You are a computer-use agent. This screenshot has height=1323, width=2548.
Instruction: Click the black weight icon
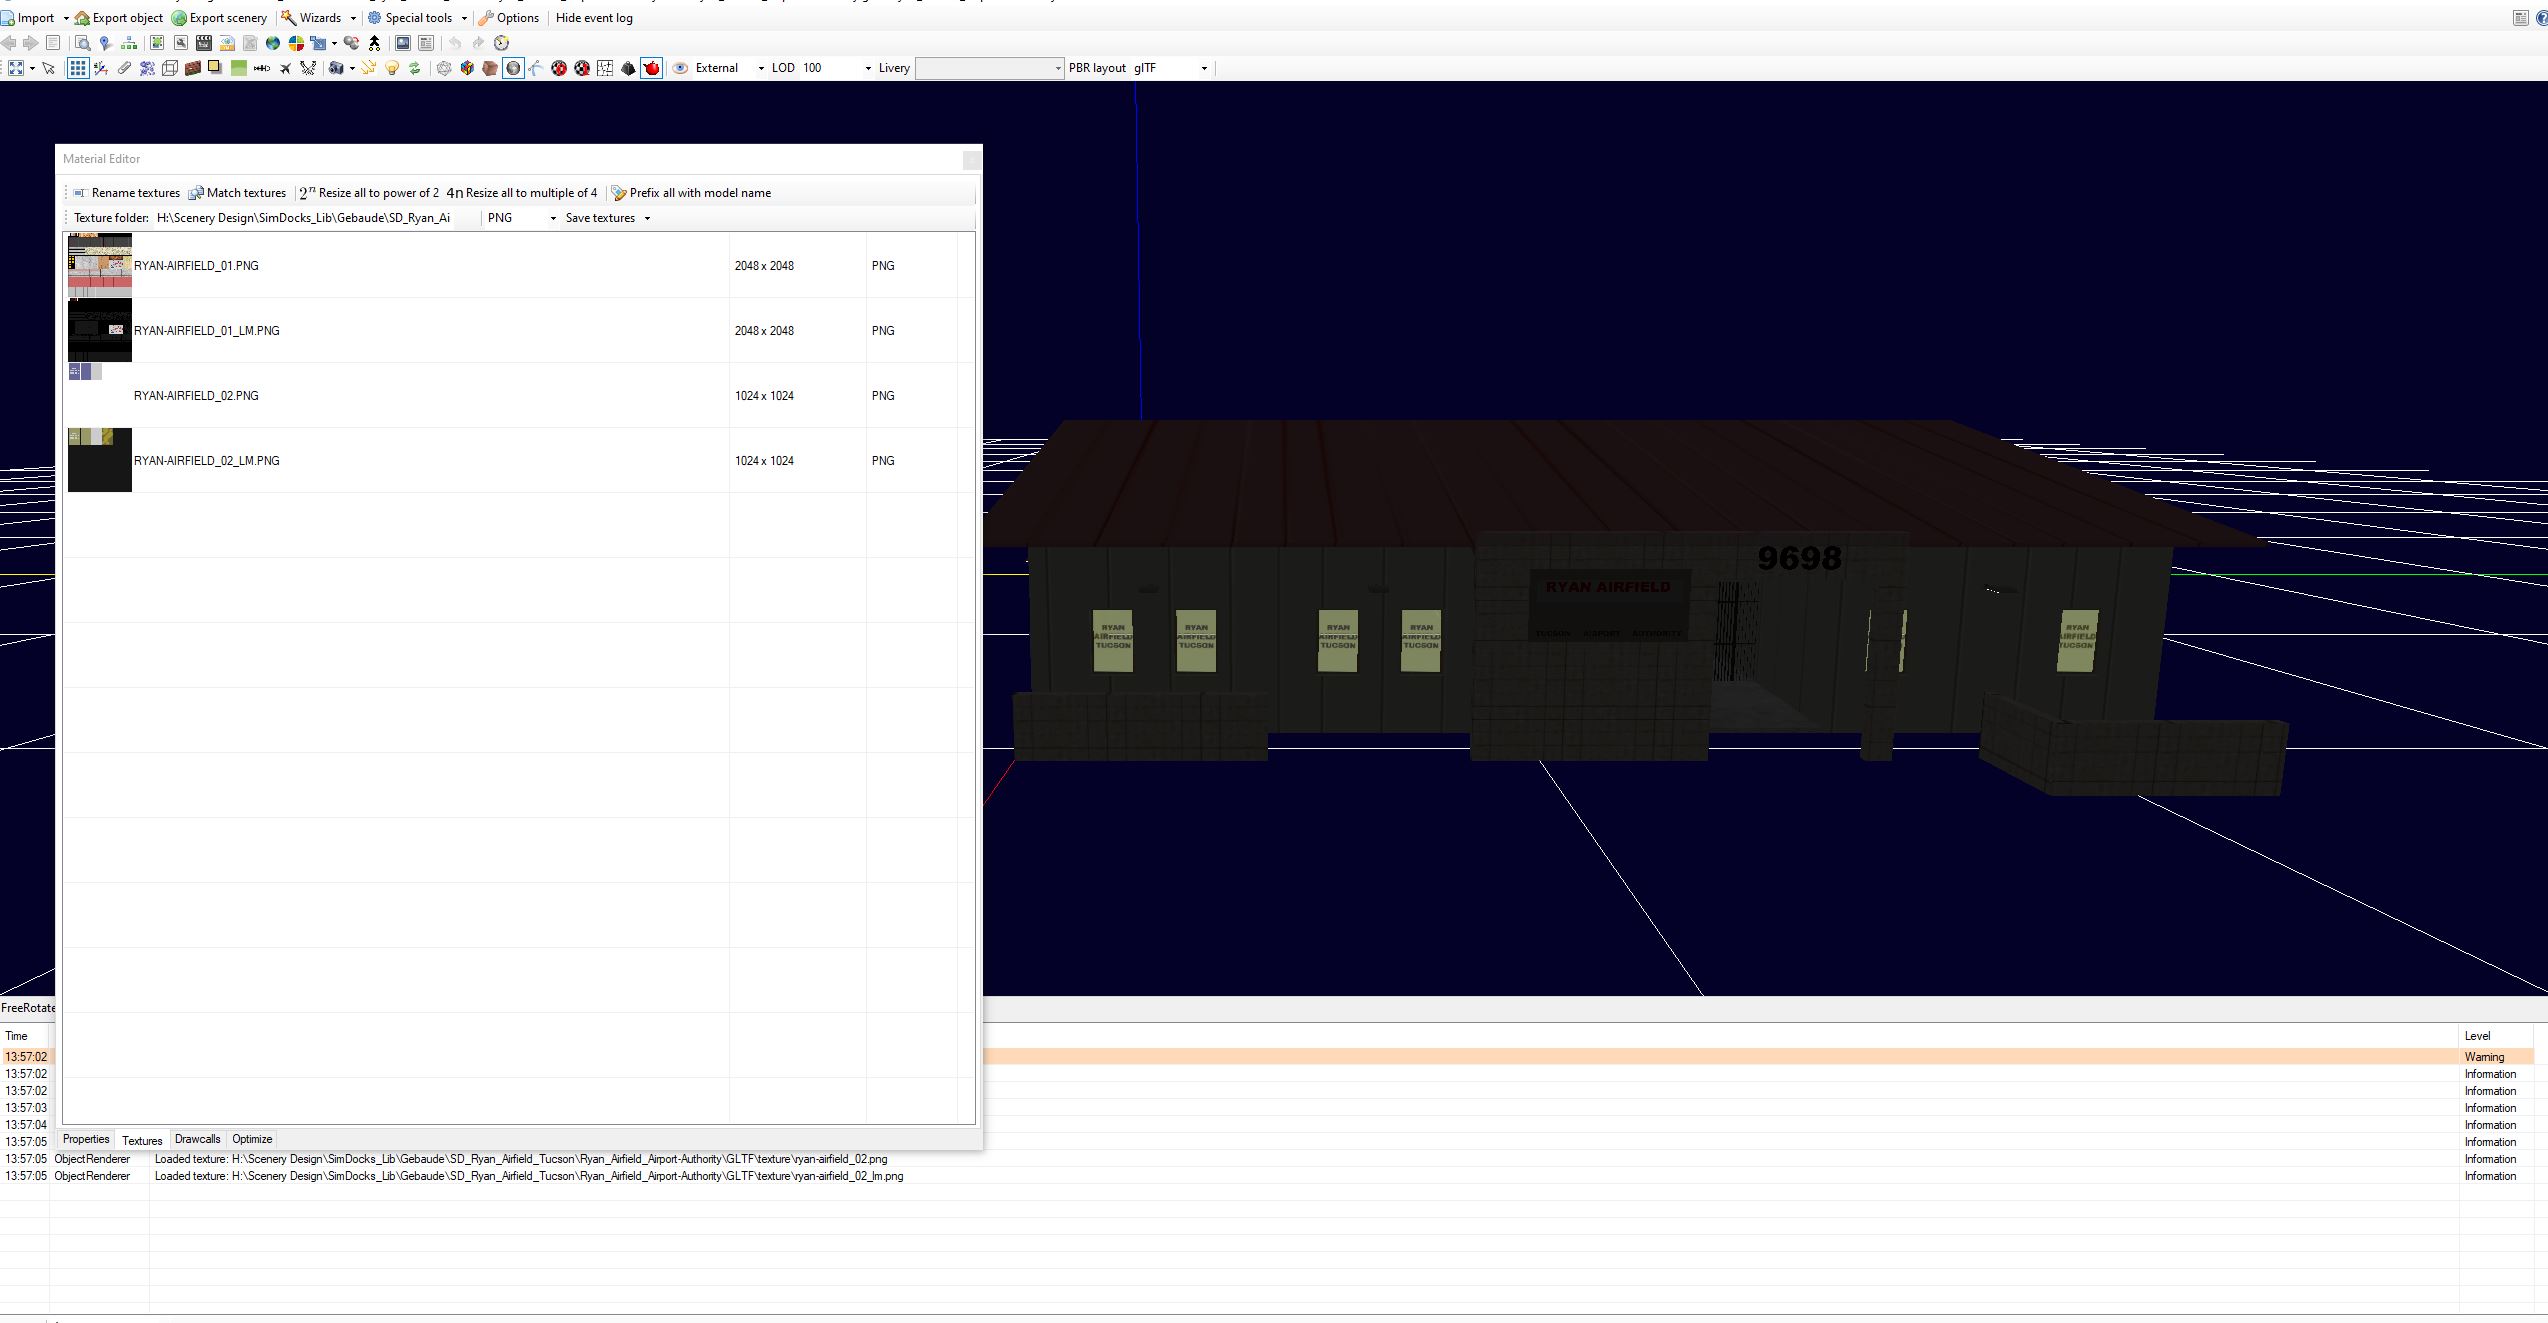pos(628,68)
